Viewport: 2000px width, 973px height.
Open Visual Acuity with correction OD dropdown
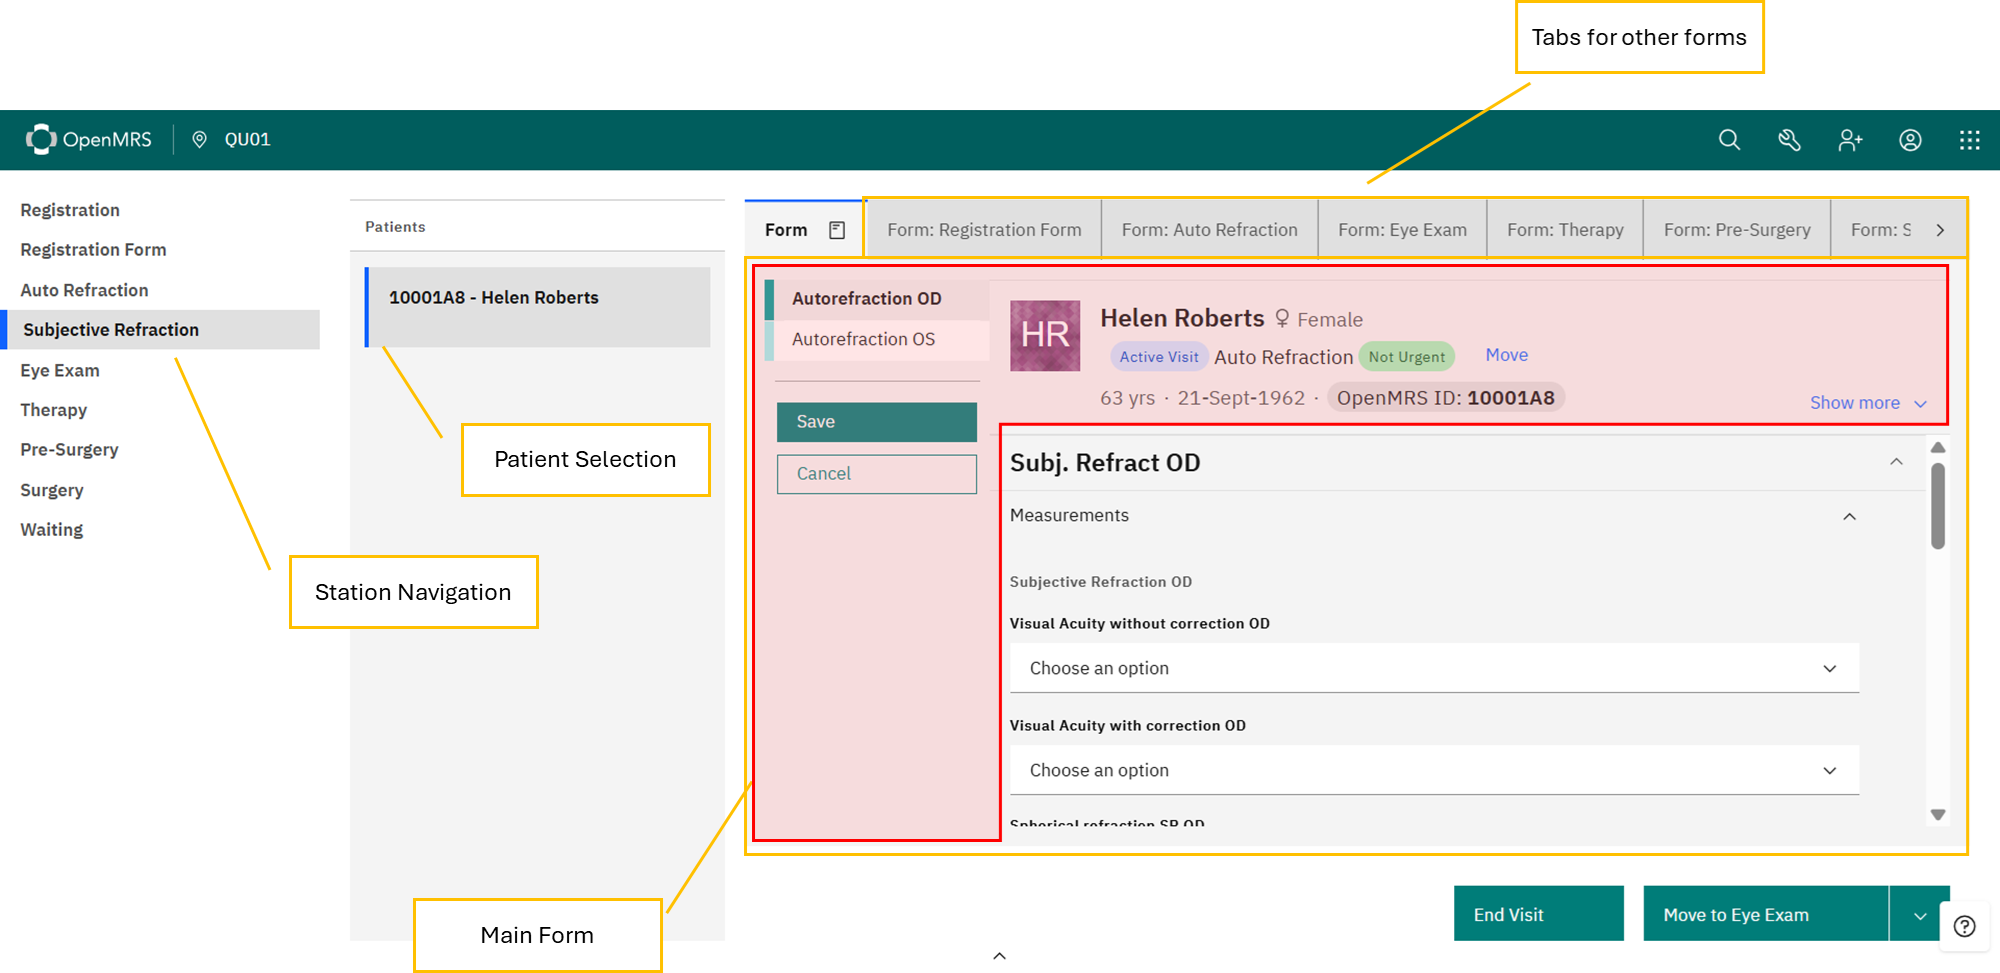pos(1433,770)
